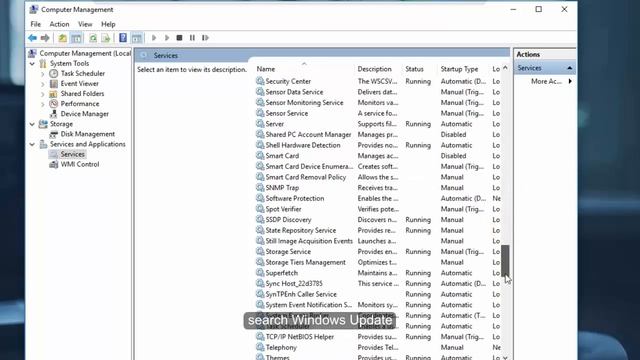Viewport: 640px width, 360px height.
Task: Click the gear icon beside Server service
Action: click(x=260, y=123)
